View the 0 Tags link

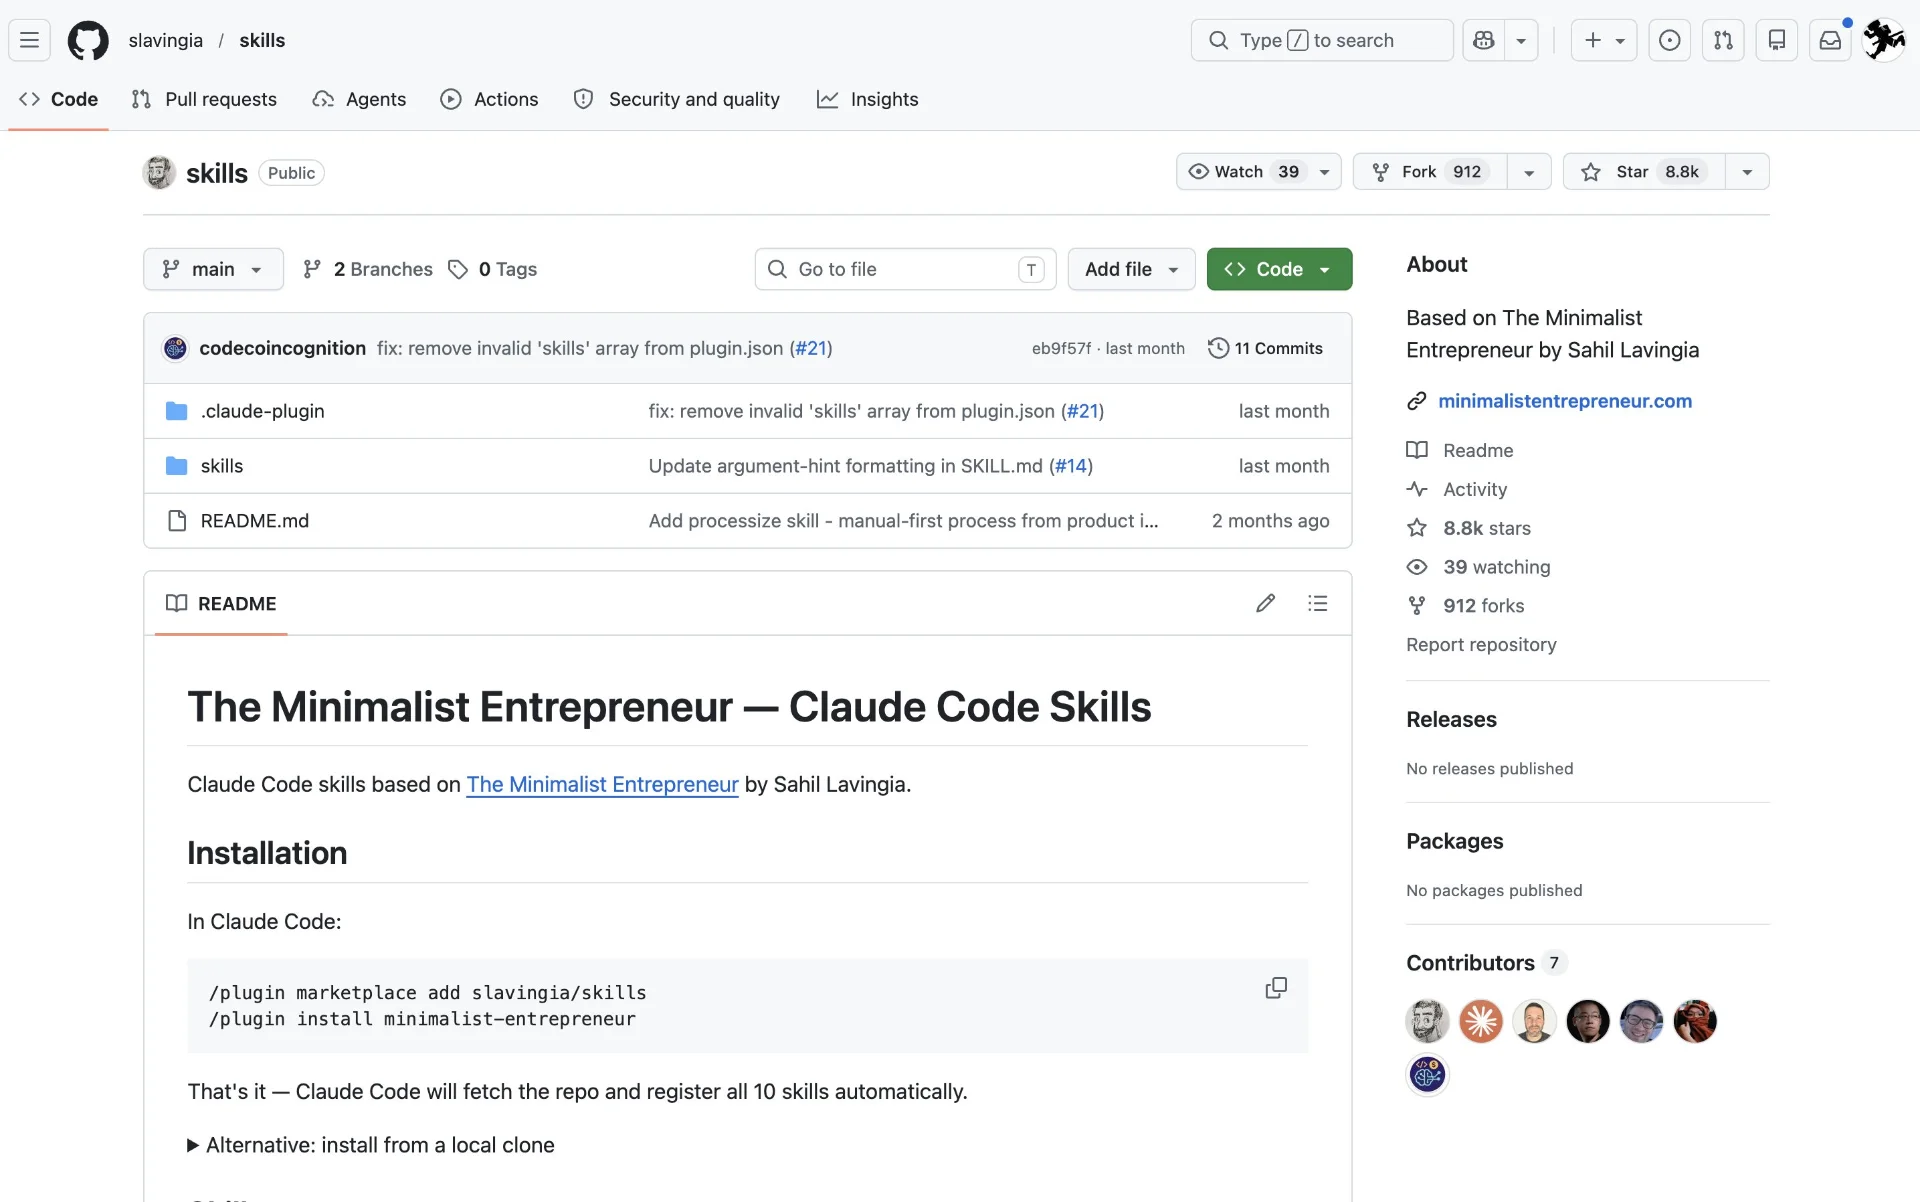(493, 269)
